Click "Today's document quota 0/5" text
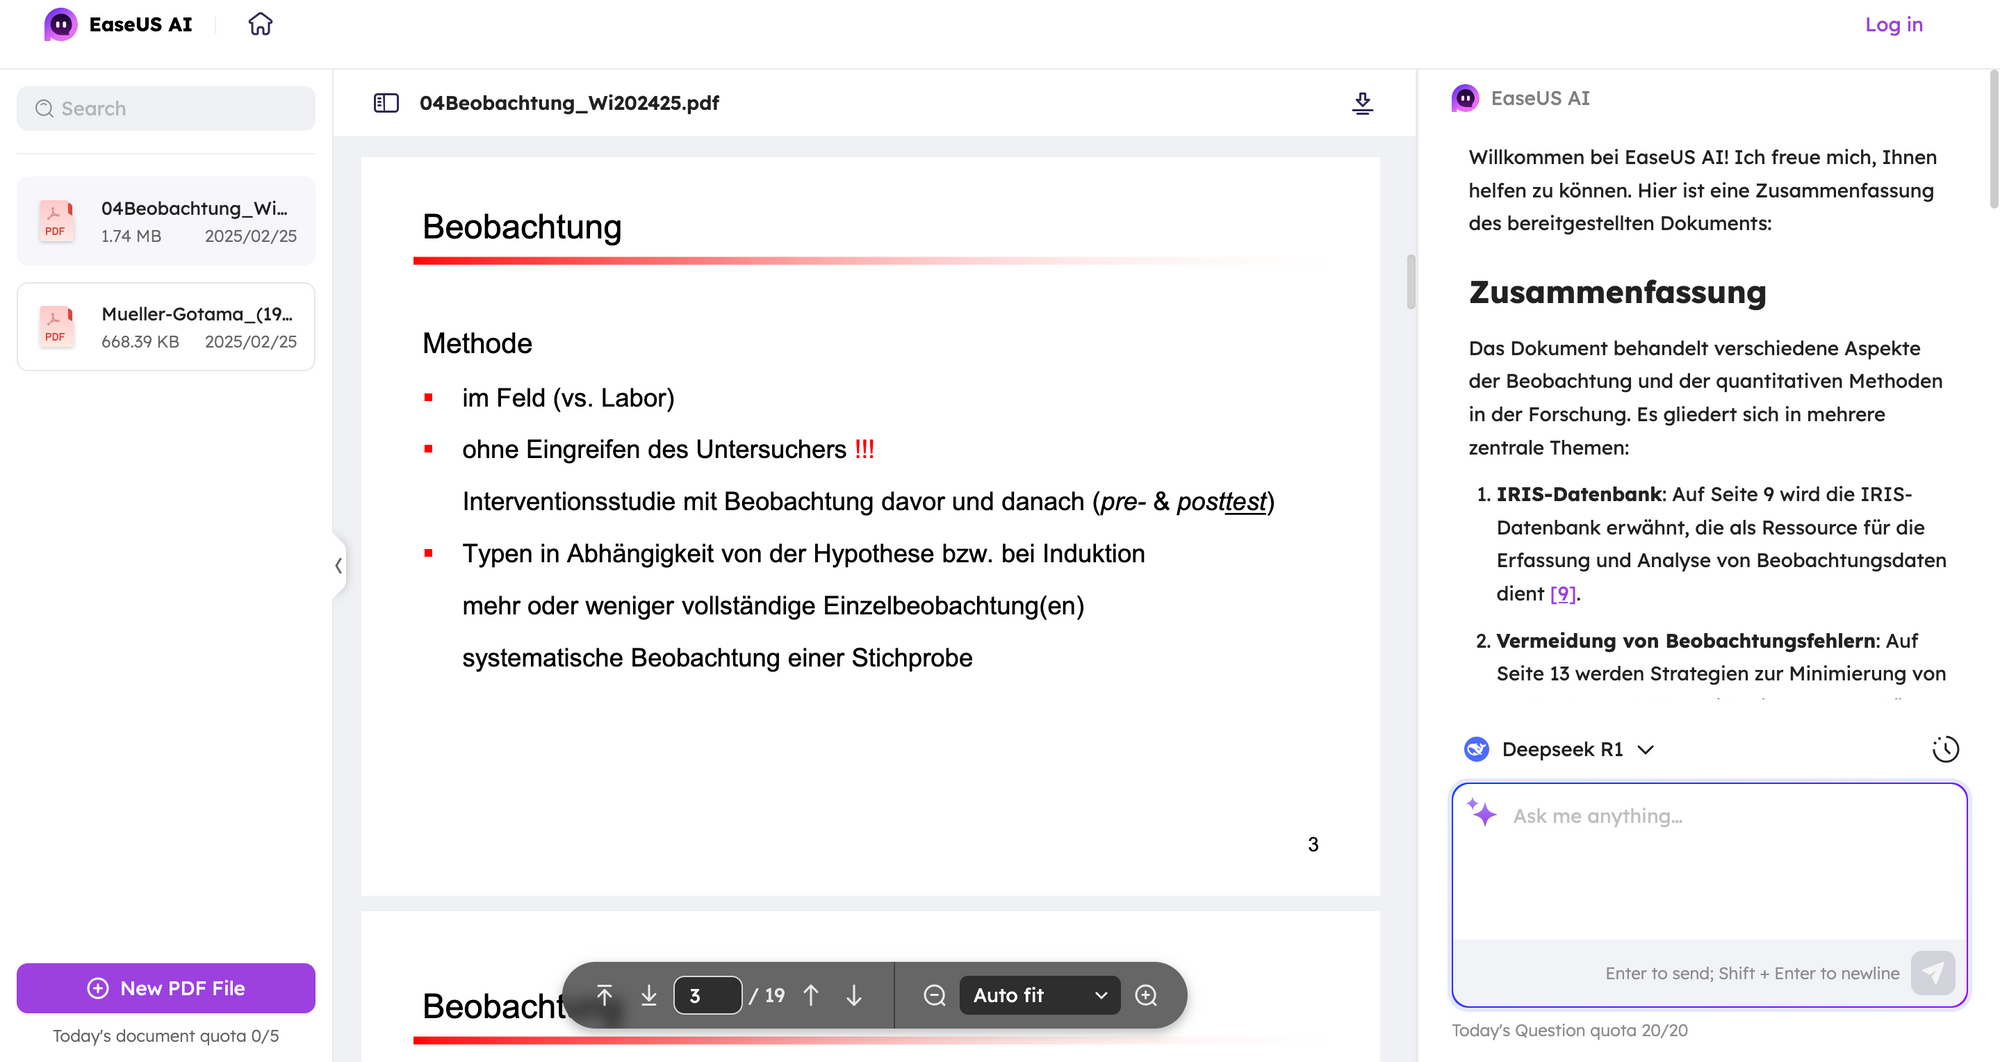 click(166, 1036)
